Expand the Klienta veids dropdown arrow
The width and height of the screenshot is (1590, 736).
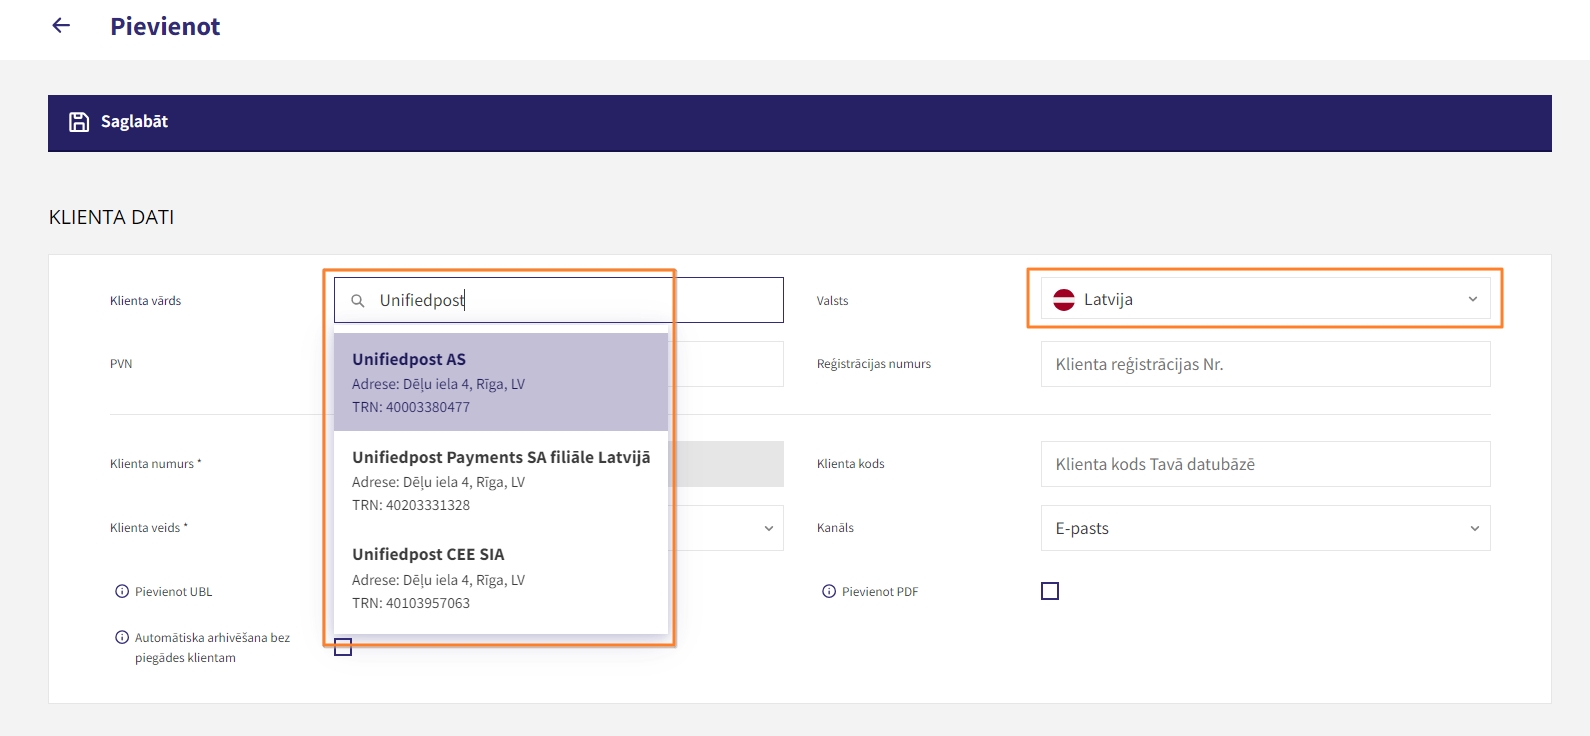coord(768,529)
